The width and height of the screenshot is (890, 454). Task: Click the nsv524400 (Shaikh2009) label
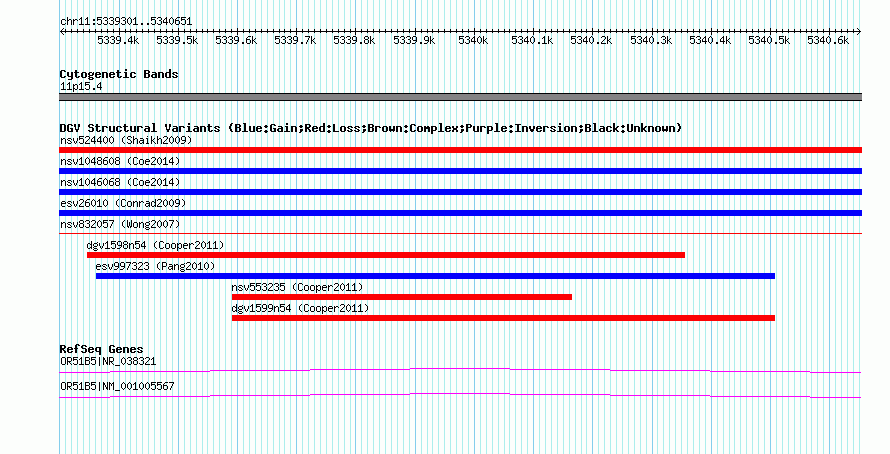pyautogui.click(x=126, y=140)
